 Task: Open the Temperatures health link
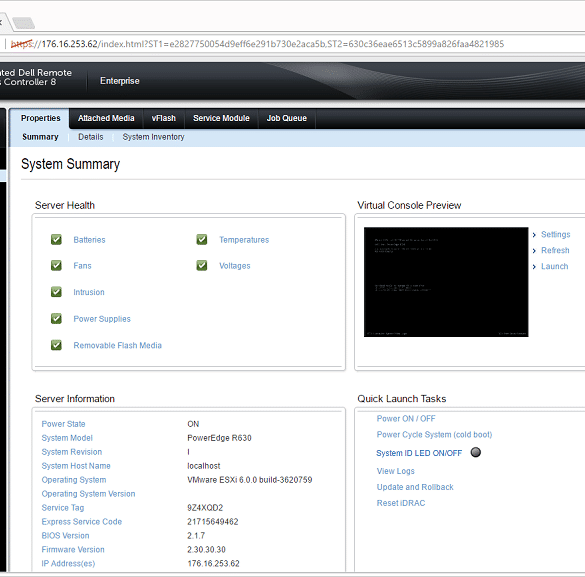[x=244, y=240]
